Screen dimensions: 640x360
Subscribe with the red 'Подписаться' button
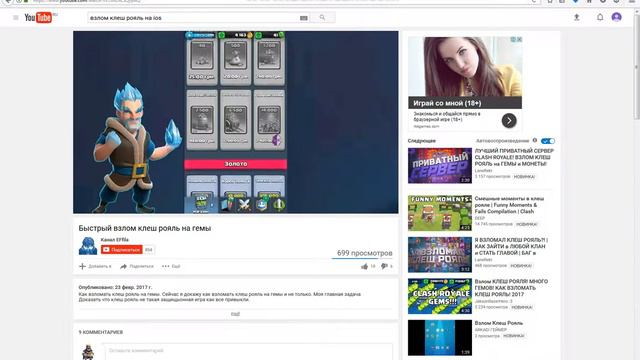point(122,250)
